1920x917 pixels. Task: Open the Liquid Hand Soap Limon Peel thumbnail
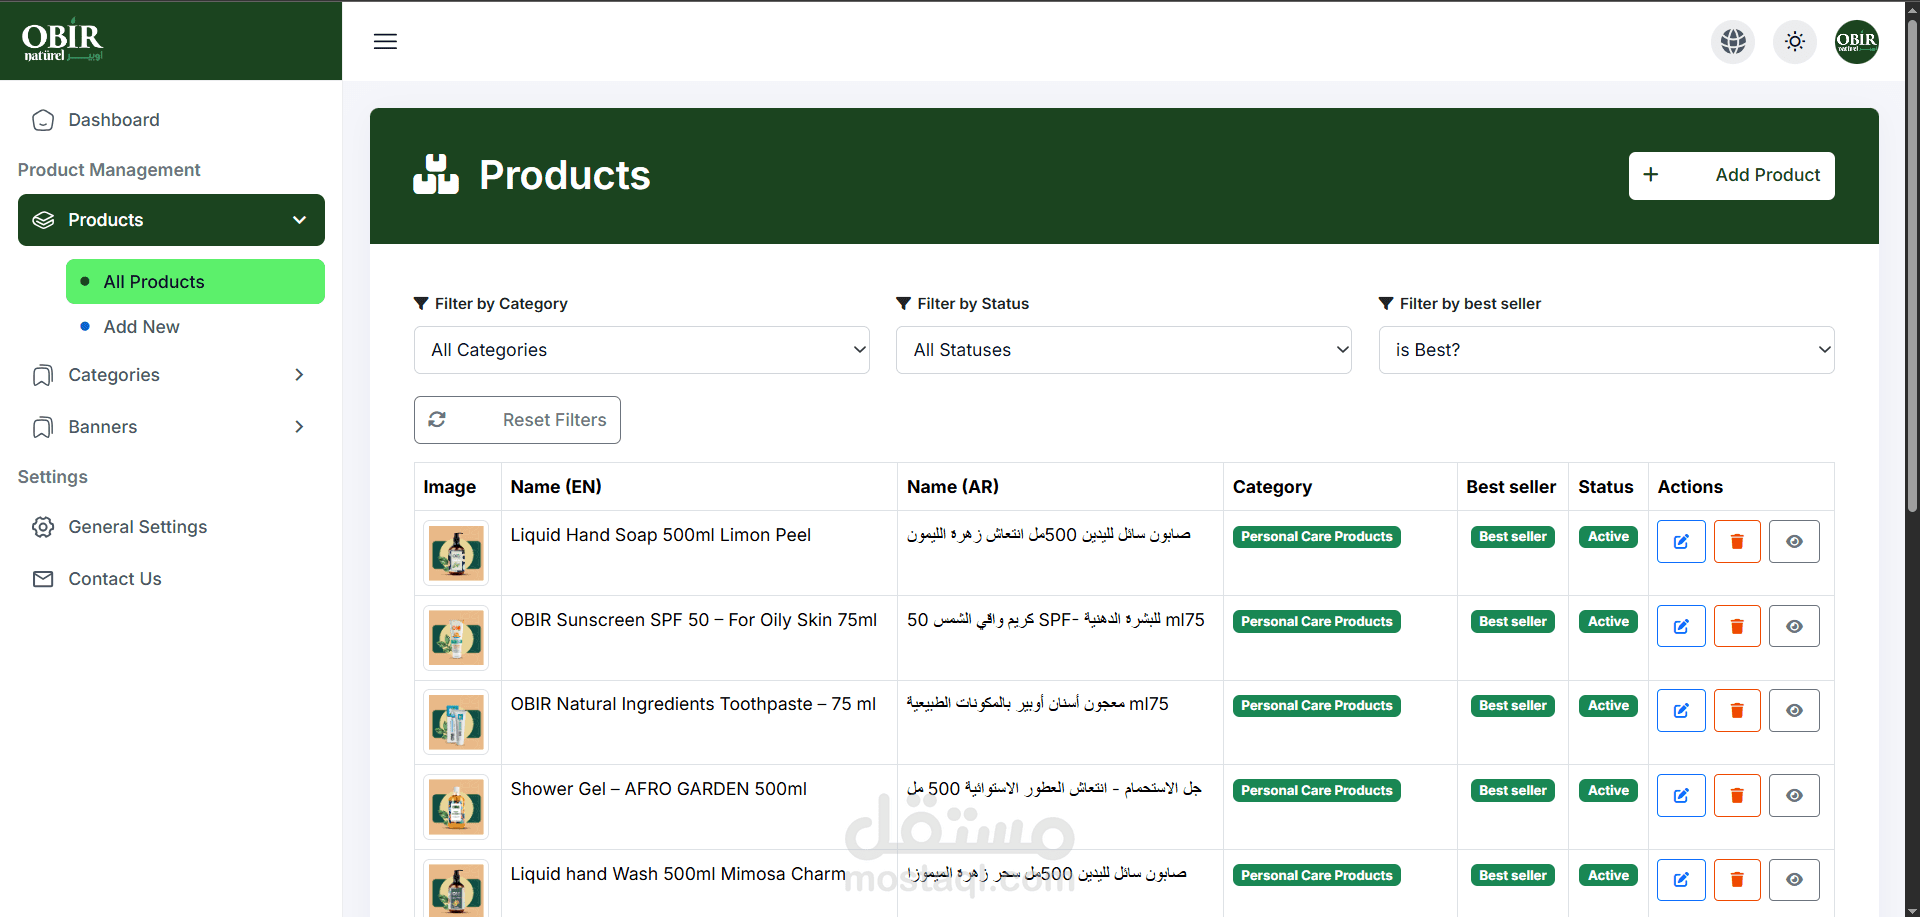click(x=456, y=553)
